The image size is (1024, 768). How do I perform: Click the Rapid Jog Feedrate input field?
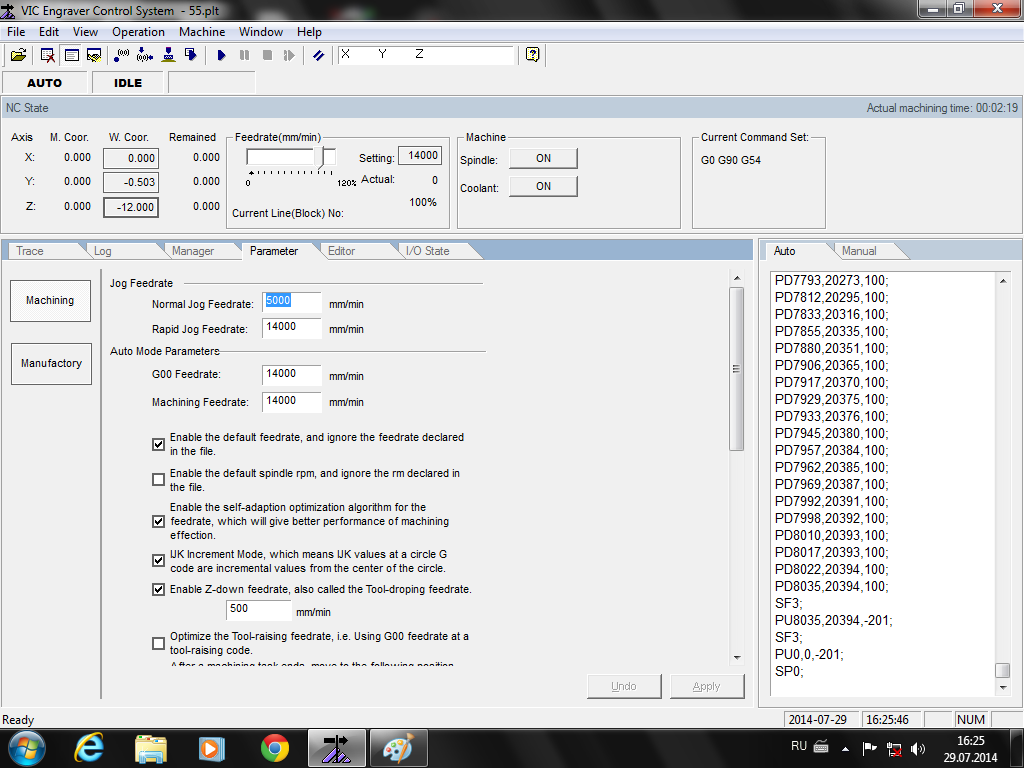pos(291,328)
